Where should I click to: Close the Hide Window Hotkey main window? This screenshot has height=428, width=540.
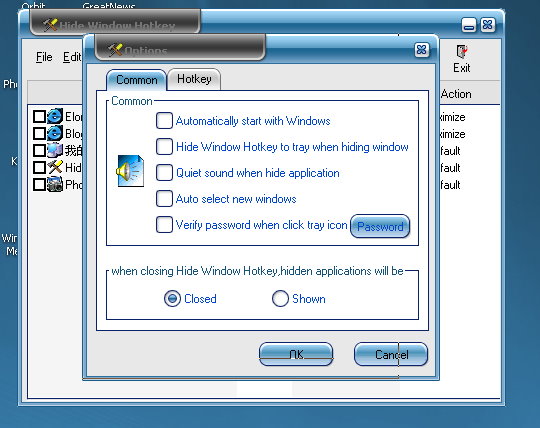488,25
